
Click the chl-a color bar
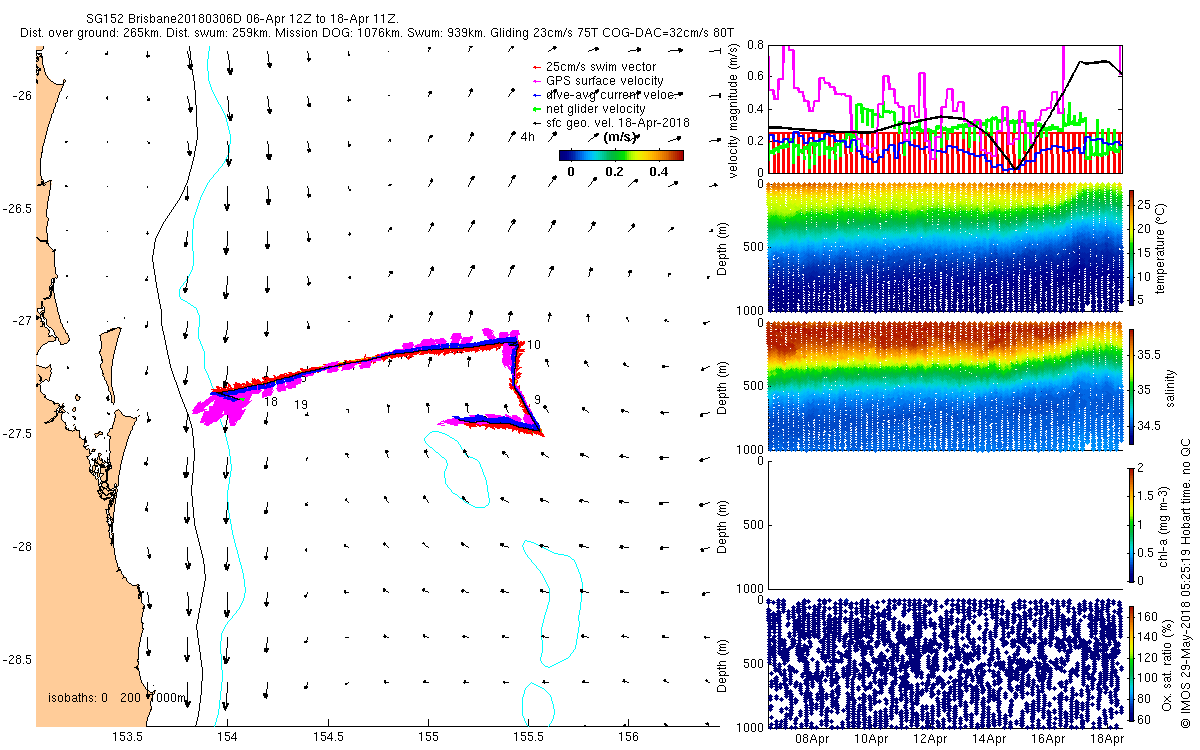pyautogui.click(x=1132, y=524)
